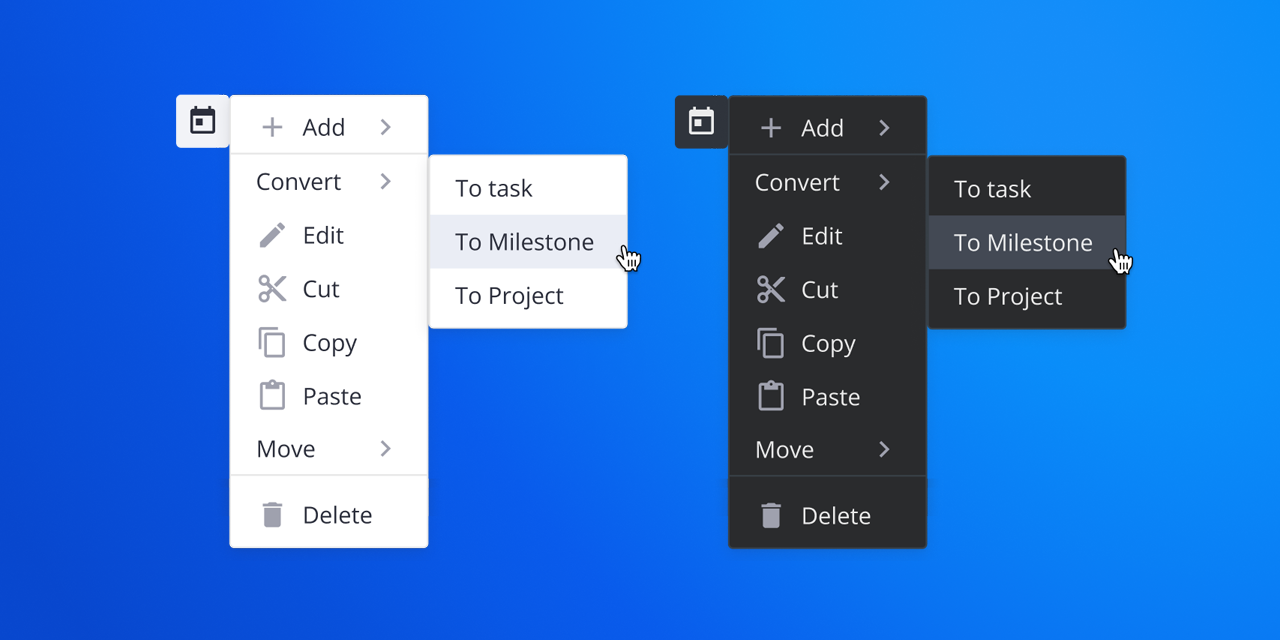Image resolution: width=1280 pixels, height=640 pixels.
Task: Click the scissors Cut icon in light menu
Action: pyautogui.click(x=272, y=289)
